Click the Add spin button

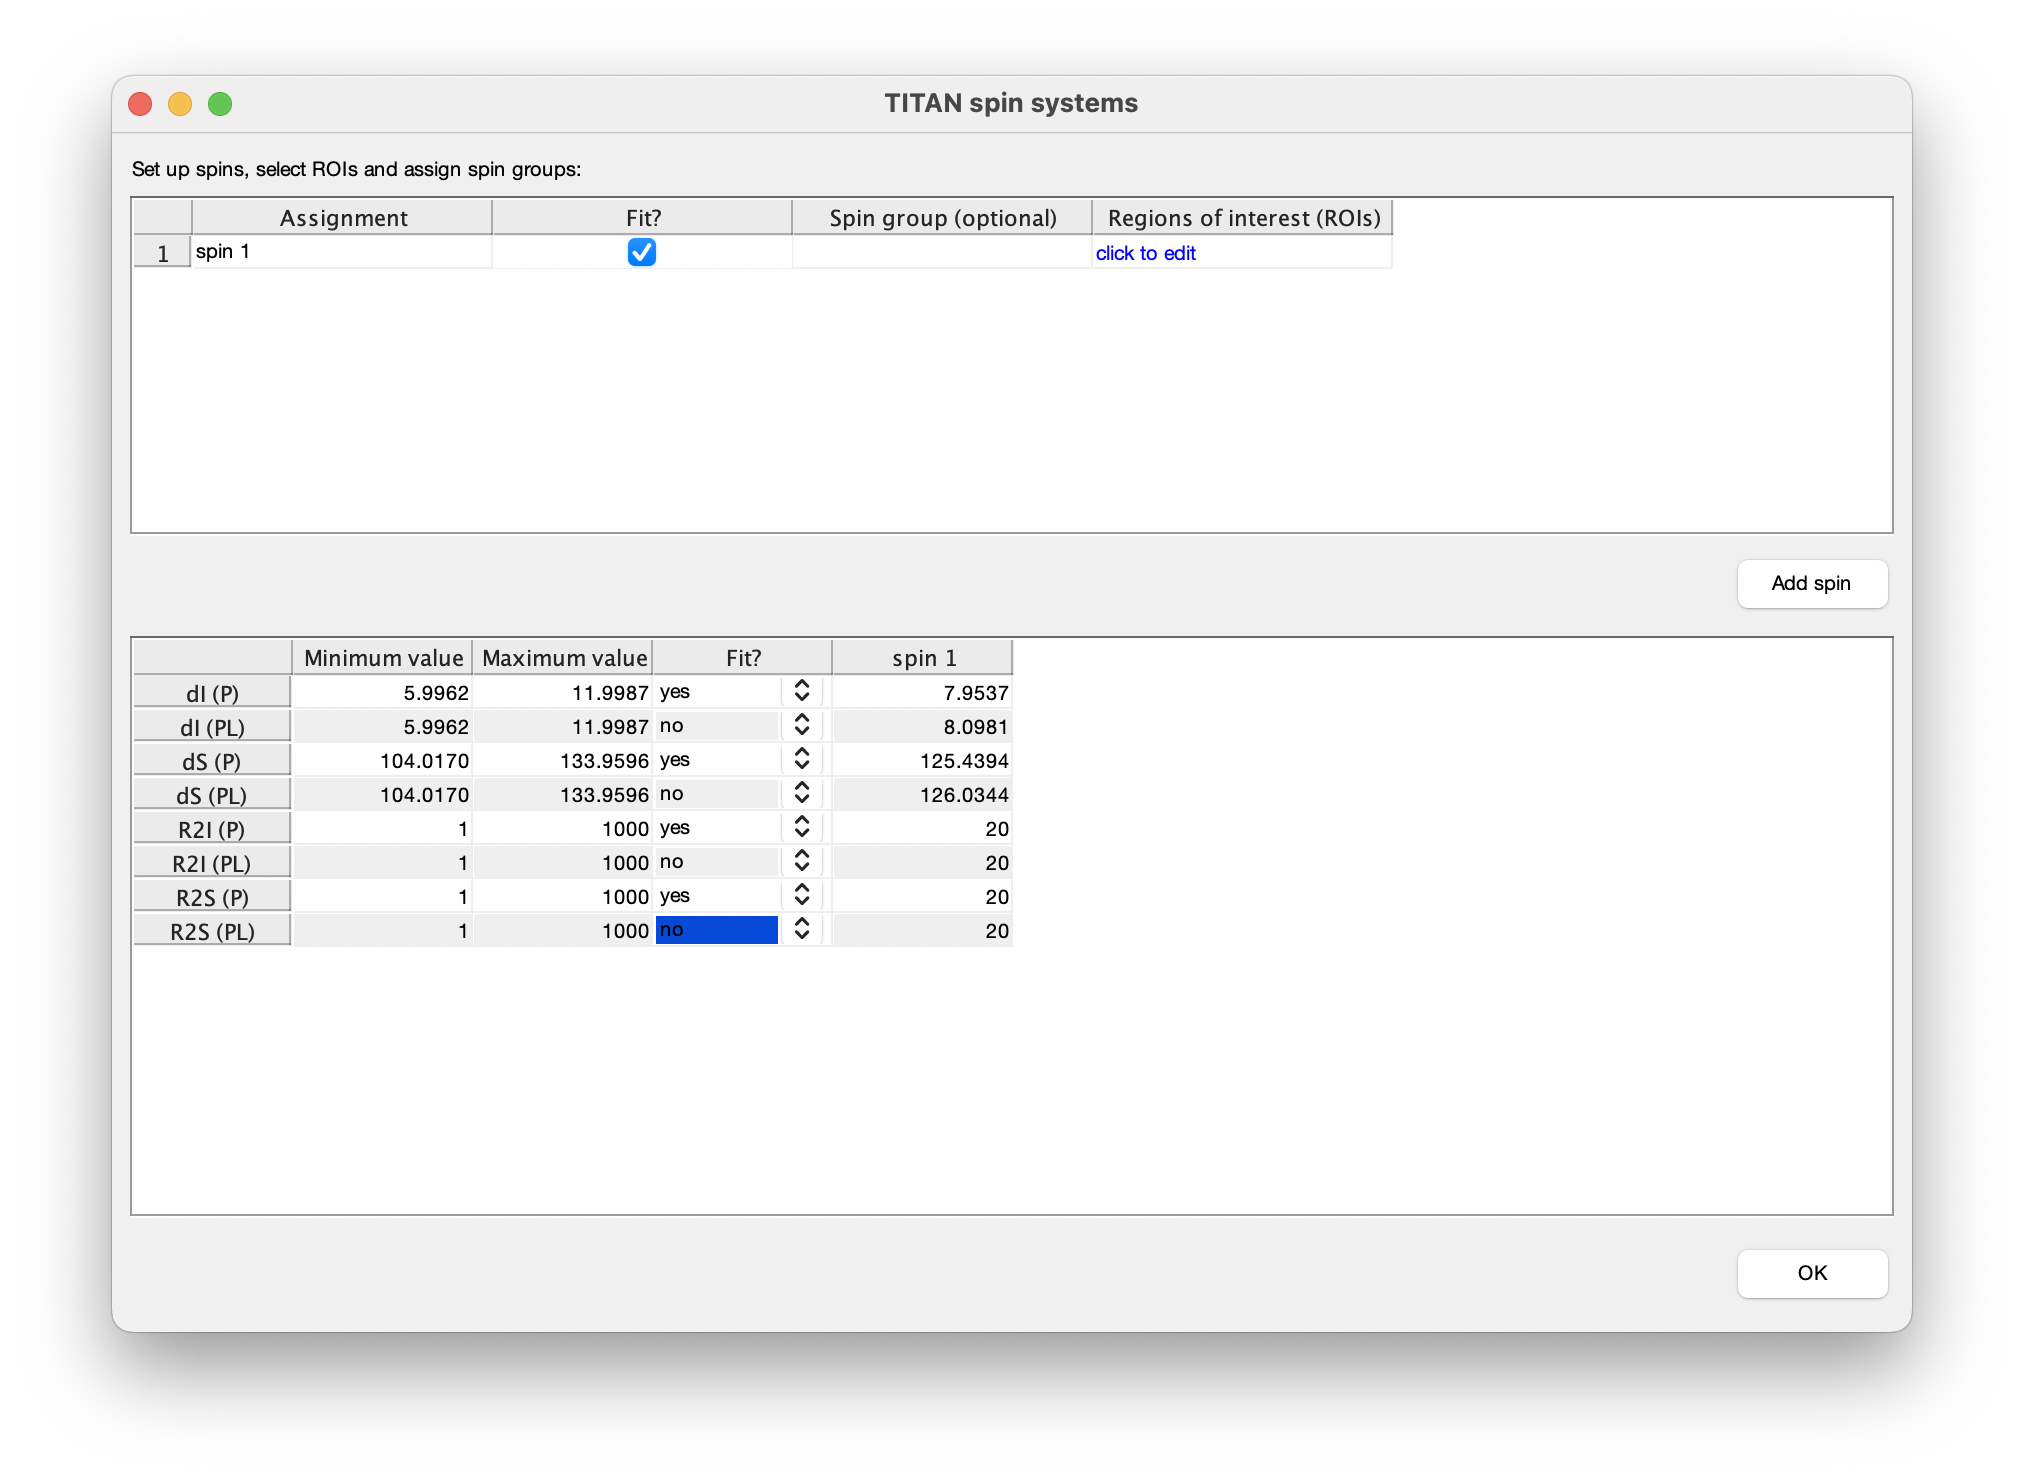[1811, 583]
